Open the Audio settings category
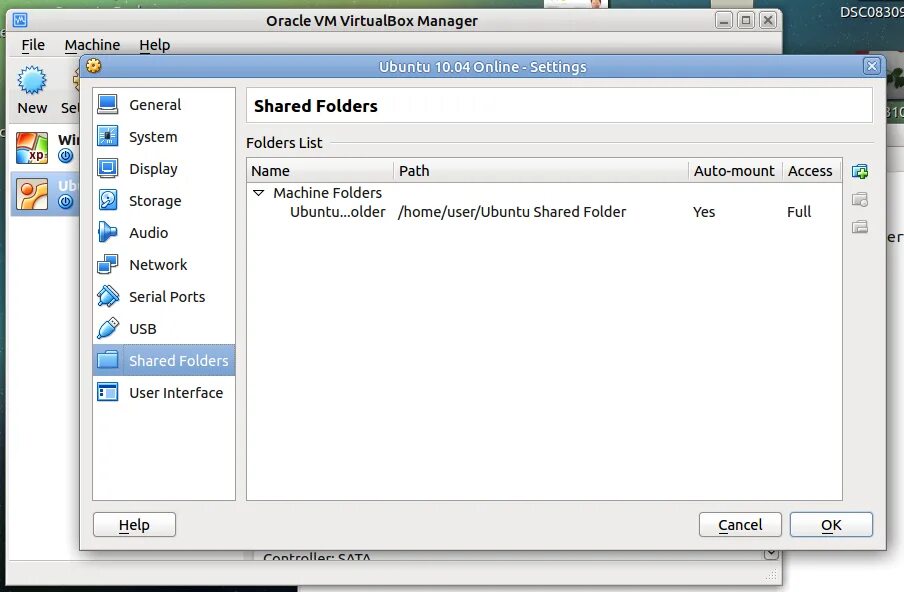This screenshot has height=592, width=904. click(x=164, y=233)
